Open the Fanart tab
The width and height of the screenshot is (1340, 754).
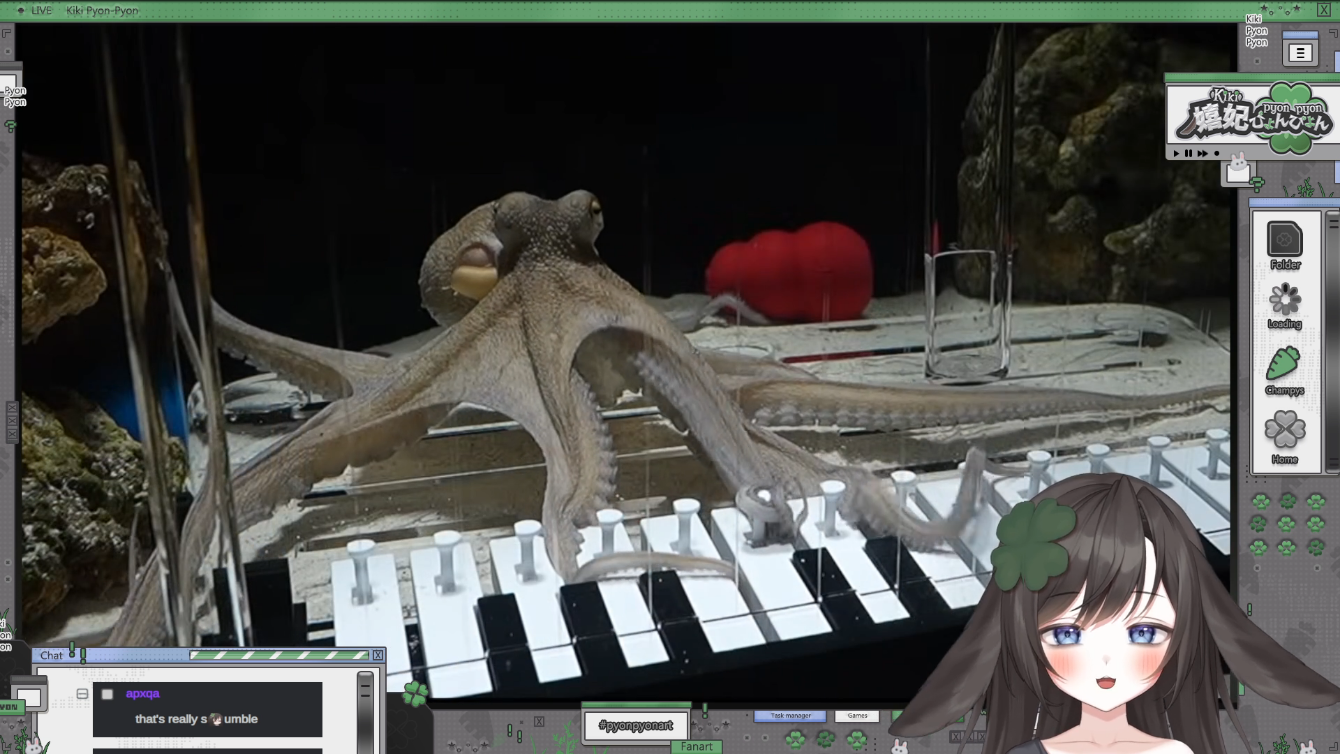click(695, 747)
